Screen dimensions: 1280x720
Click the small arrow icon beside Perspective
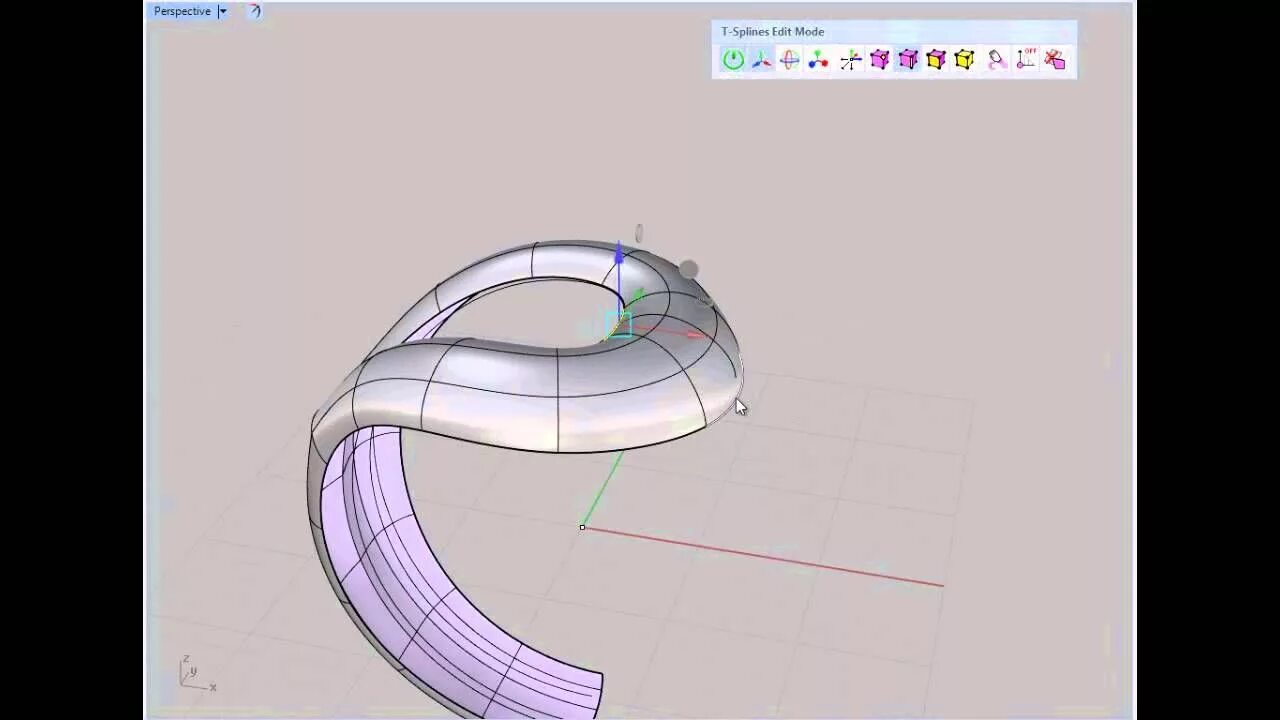[254, 12]
